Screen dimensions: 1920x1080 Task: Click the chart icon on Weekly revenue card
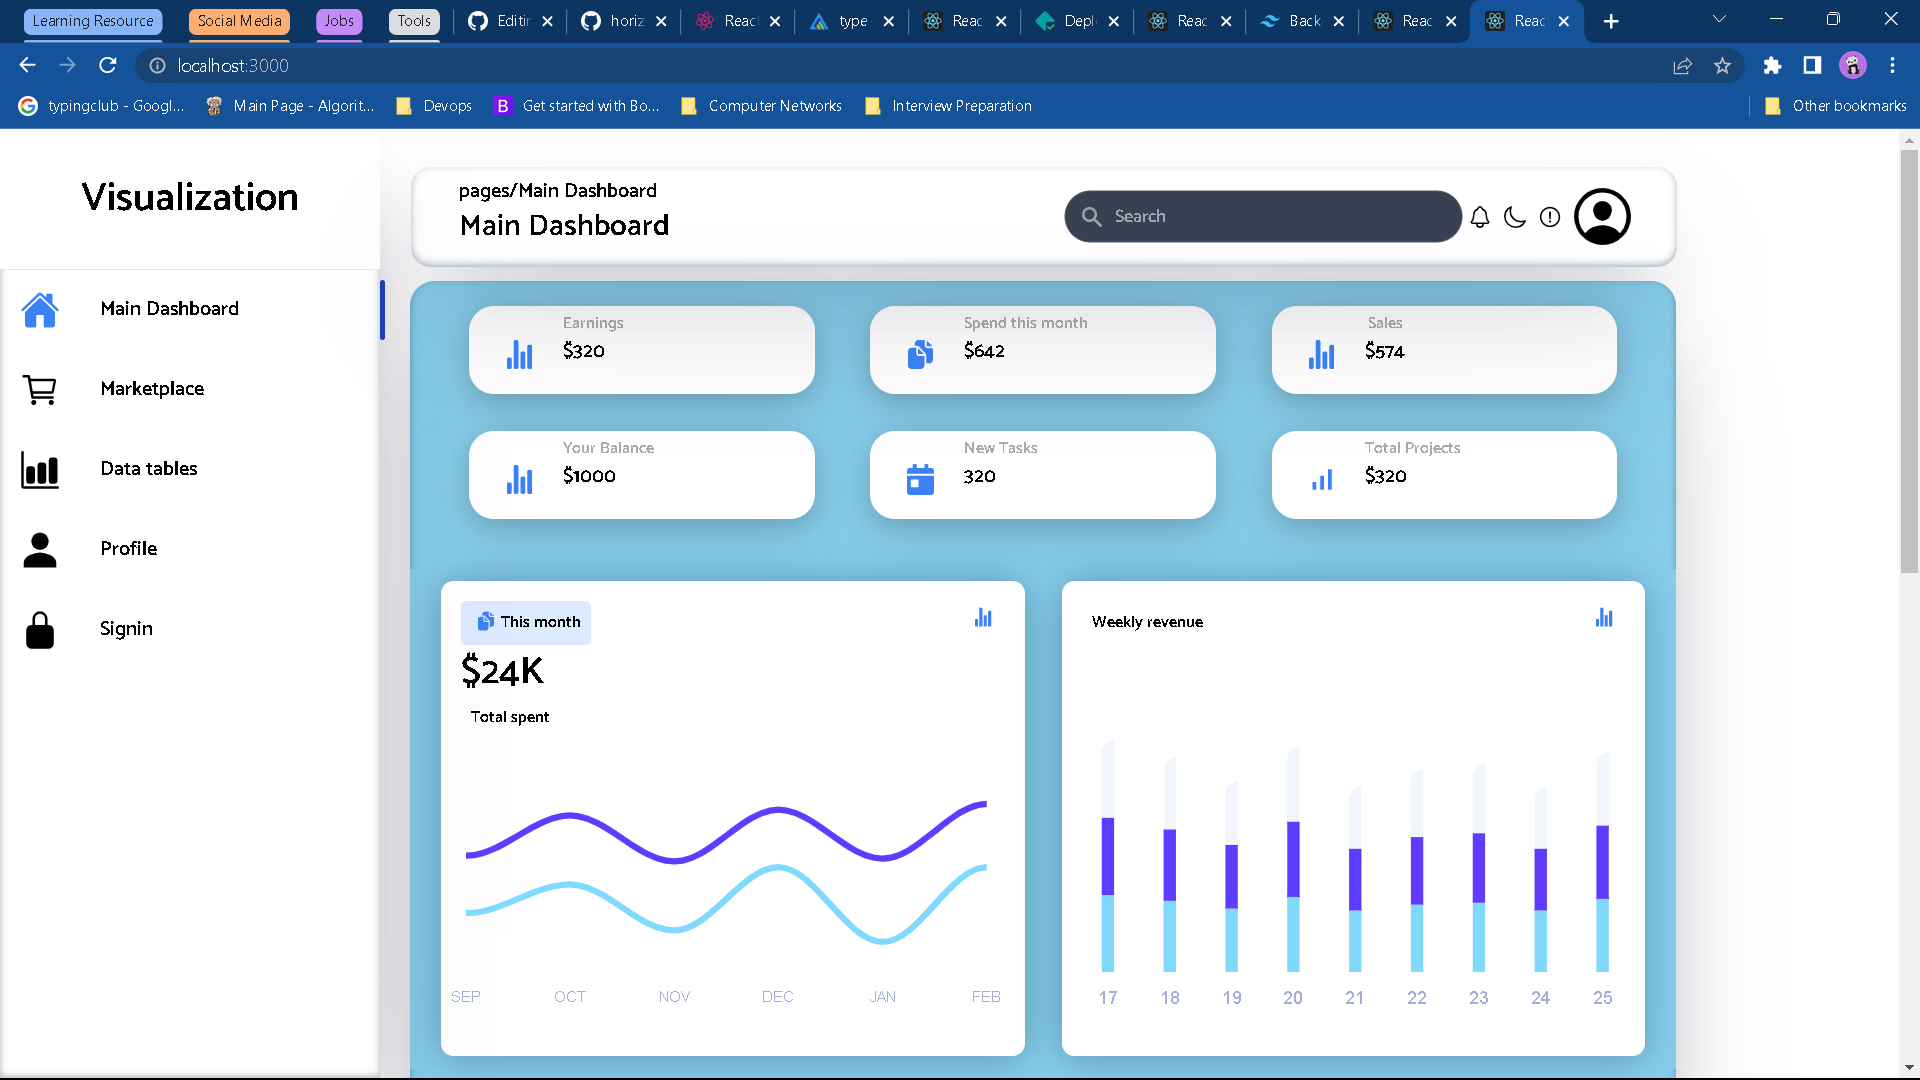point(1604,617)
